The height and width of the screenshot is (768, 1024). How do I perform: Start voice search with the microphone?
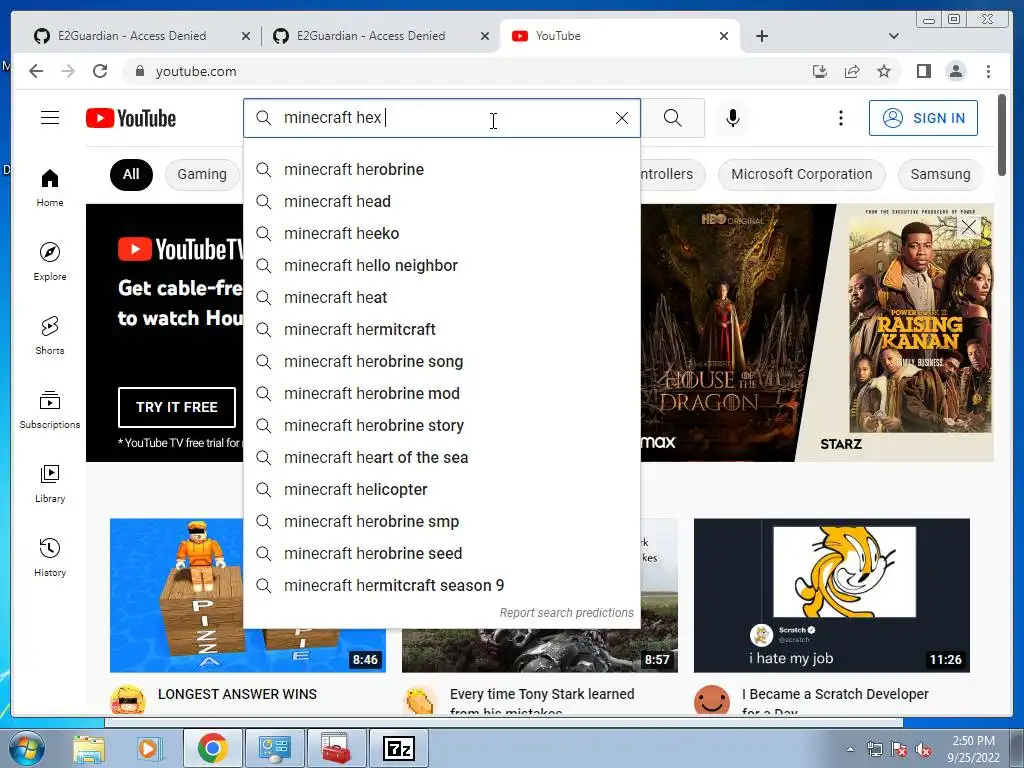click(733, 118)
